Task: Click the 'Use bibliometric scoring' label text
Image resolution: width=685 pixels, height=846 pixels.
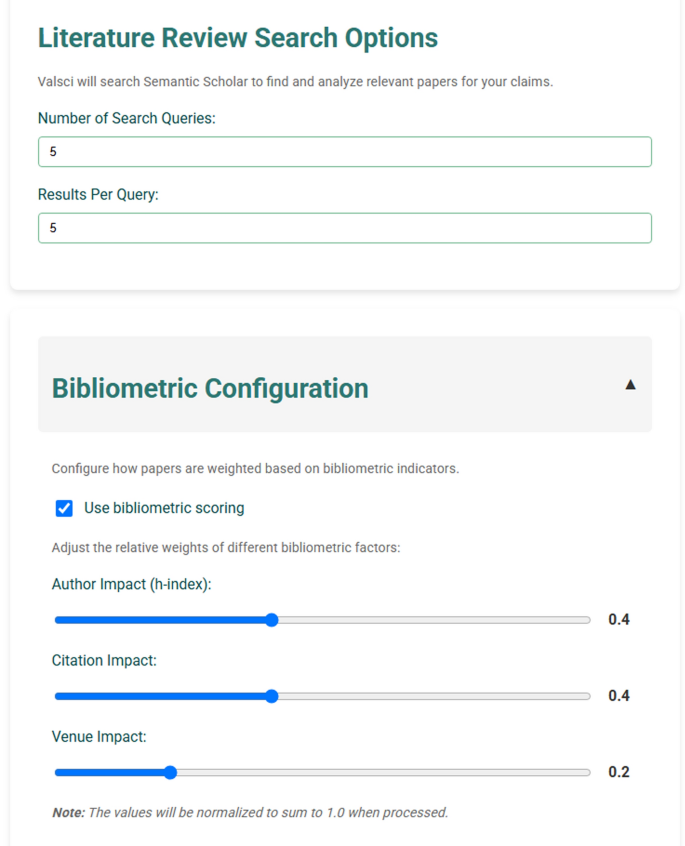Action: pyautogui.click(x=164, y=508)
